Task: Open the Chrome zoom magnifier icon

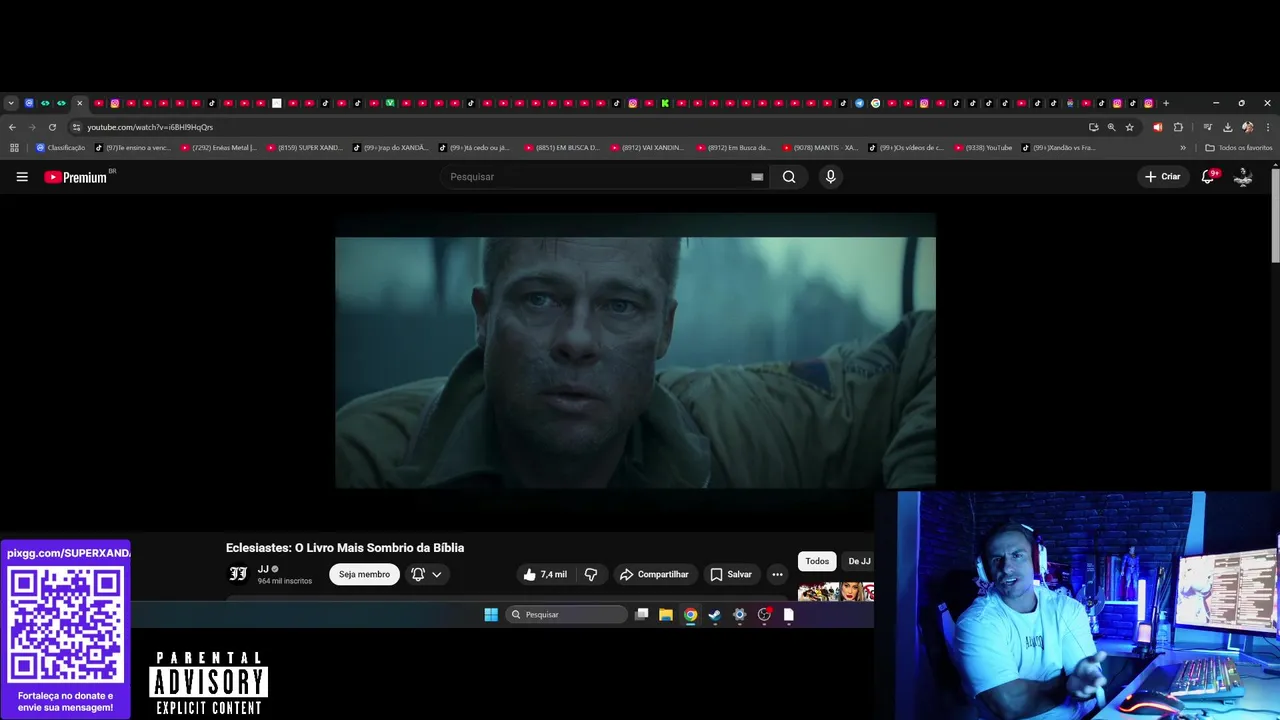Action: [1111, 127]
